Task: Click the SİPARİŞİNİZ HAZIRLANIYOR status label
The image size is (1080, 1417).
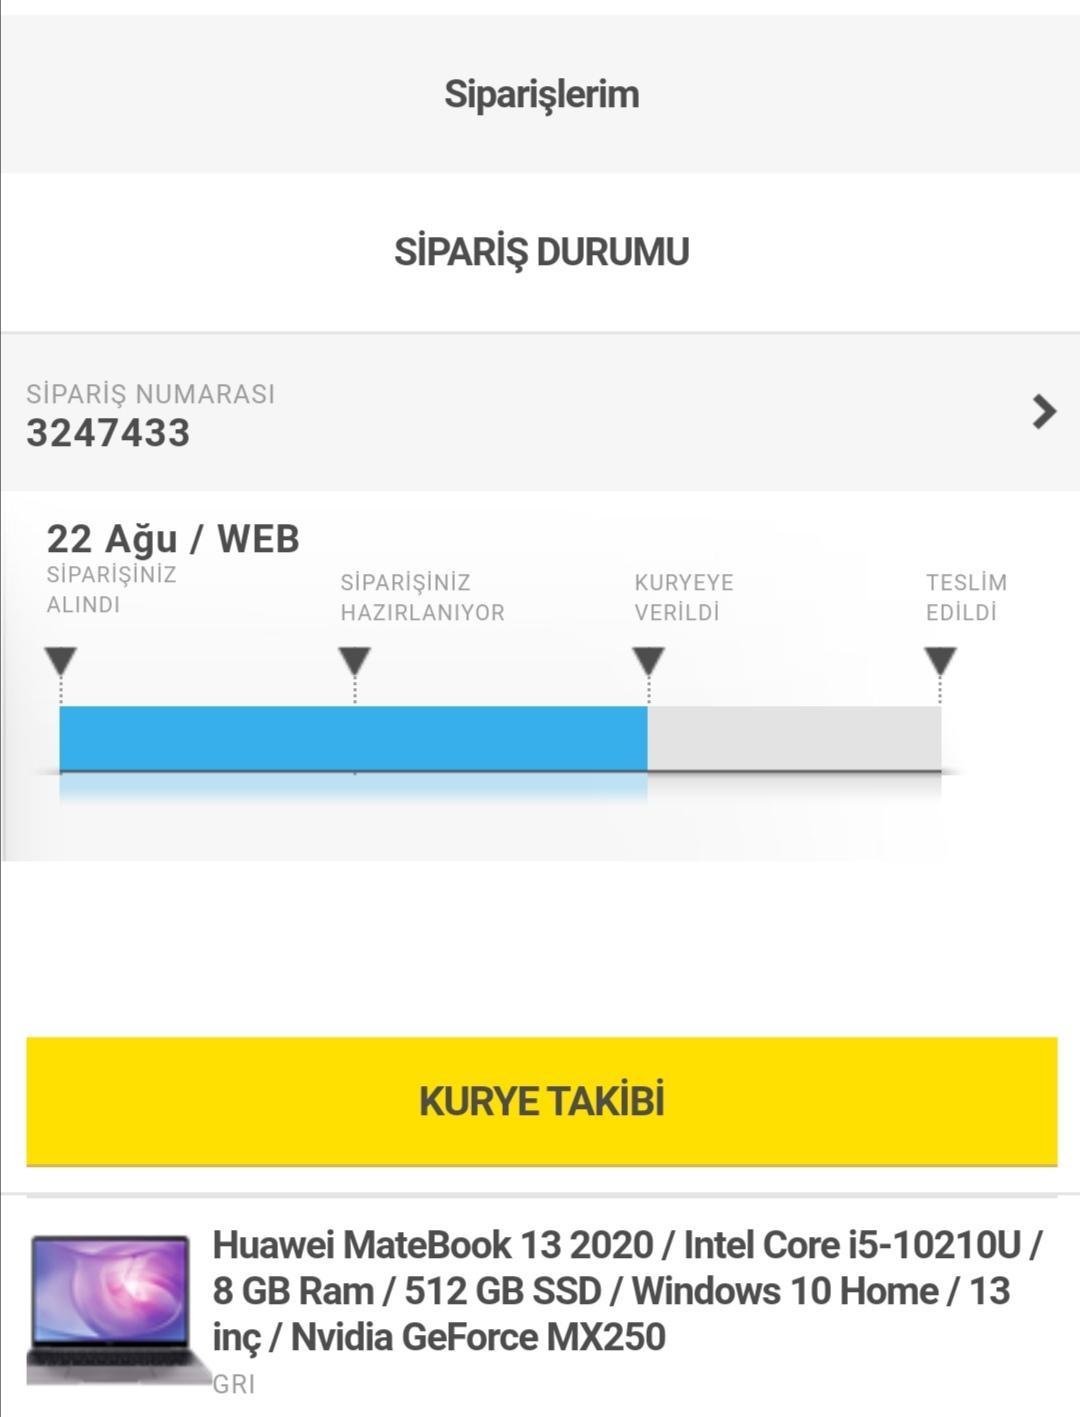Action: coord(422,597)
